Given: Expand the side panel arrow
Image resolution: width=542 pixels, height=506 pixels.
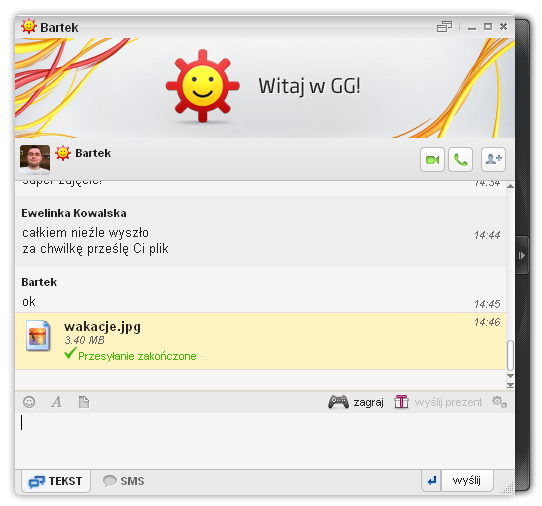Looking at the screenshot, I should click(522, 255).
